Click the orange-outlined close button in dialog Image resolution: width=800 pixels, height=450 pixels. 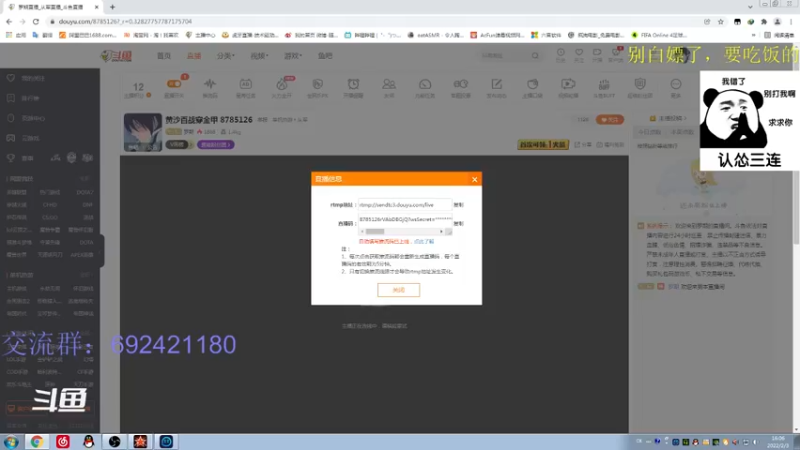pos(398,290)
